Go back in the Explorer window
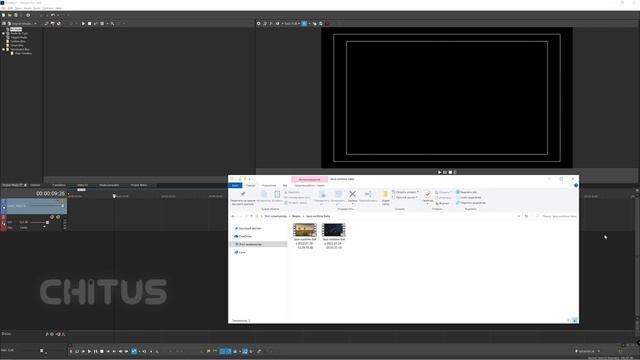 [x=233, y=216]
